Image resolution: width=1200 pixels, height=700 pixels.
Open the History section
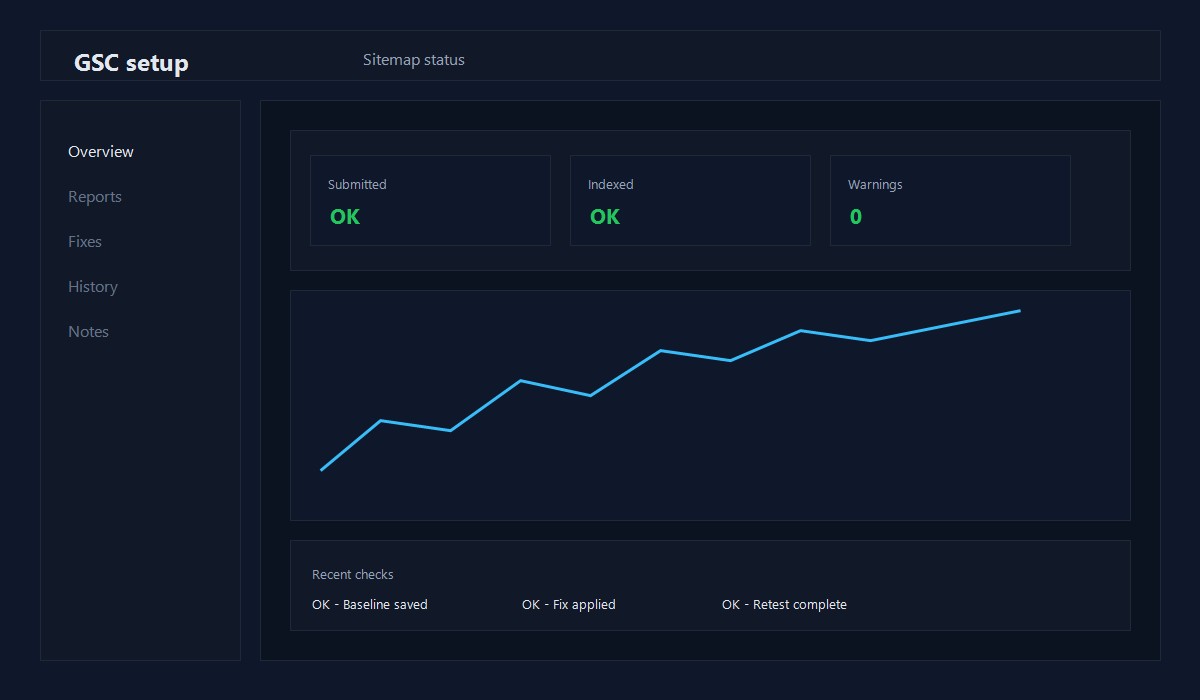pyautogui.click(x=92, y=286)
